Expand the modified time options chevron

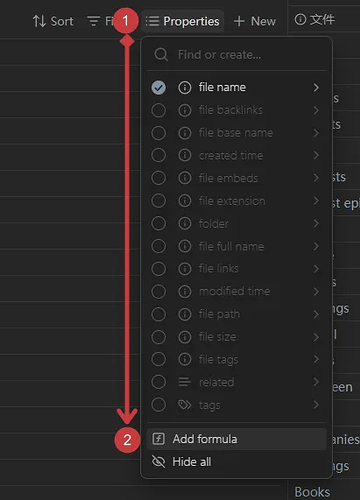pos(316,291)
